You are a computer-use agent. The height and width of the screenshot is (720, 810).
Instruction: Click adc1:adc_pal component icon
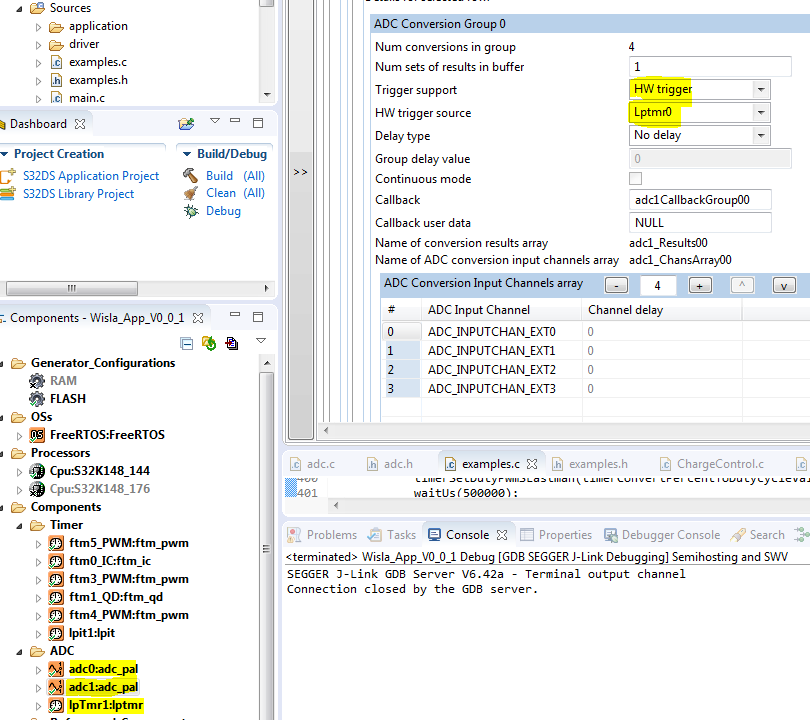coord(56,687)
